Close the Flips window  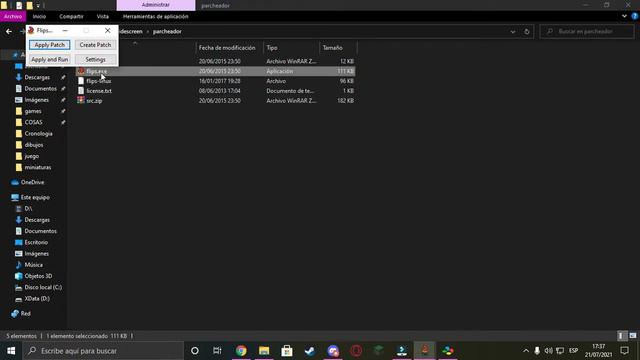[x=107, y=31]
